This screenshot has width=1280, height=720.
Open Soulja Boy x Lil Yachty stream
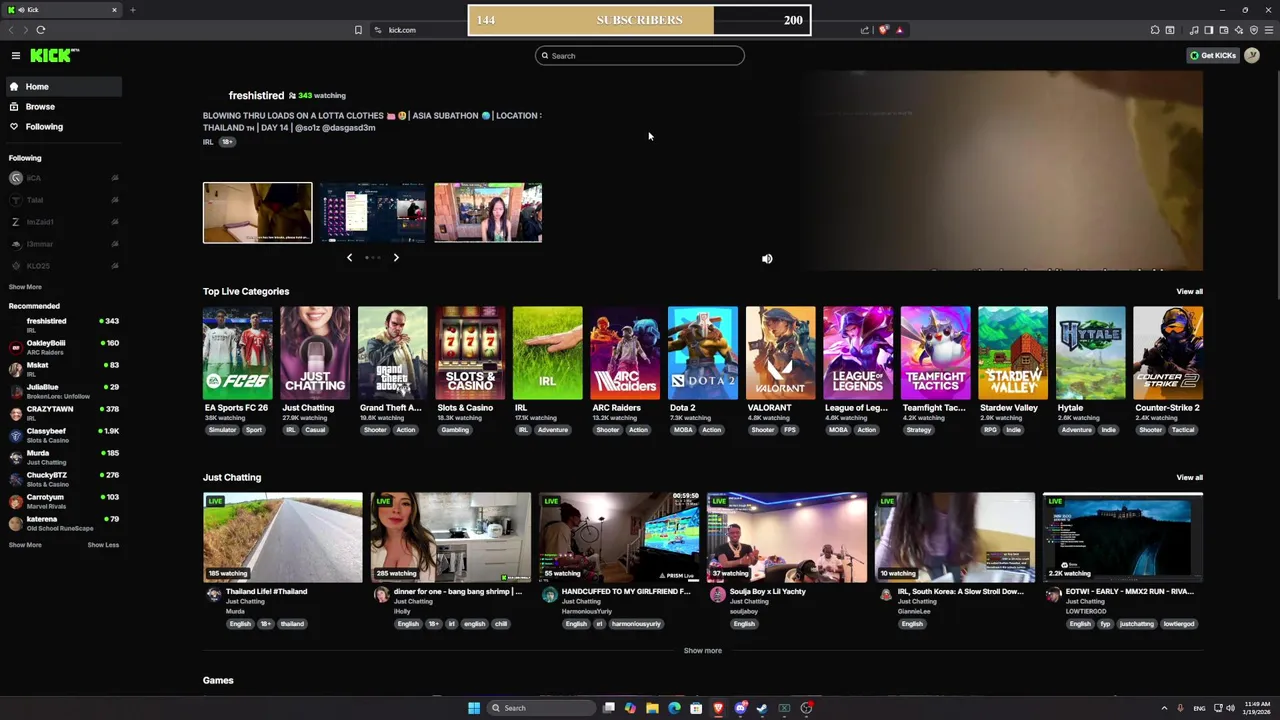(x=787, y=537)
